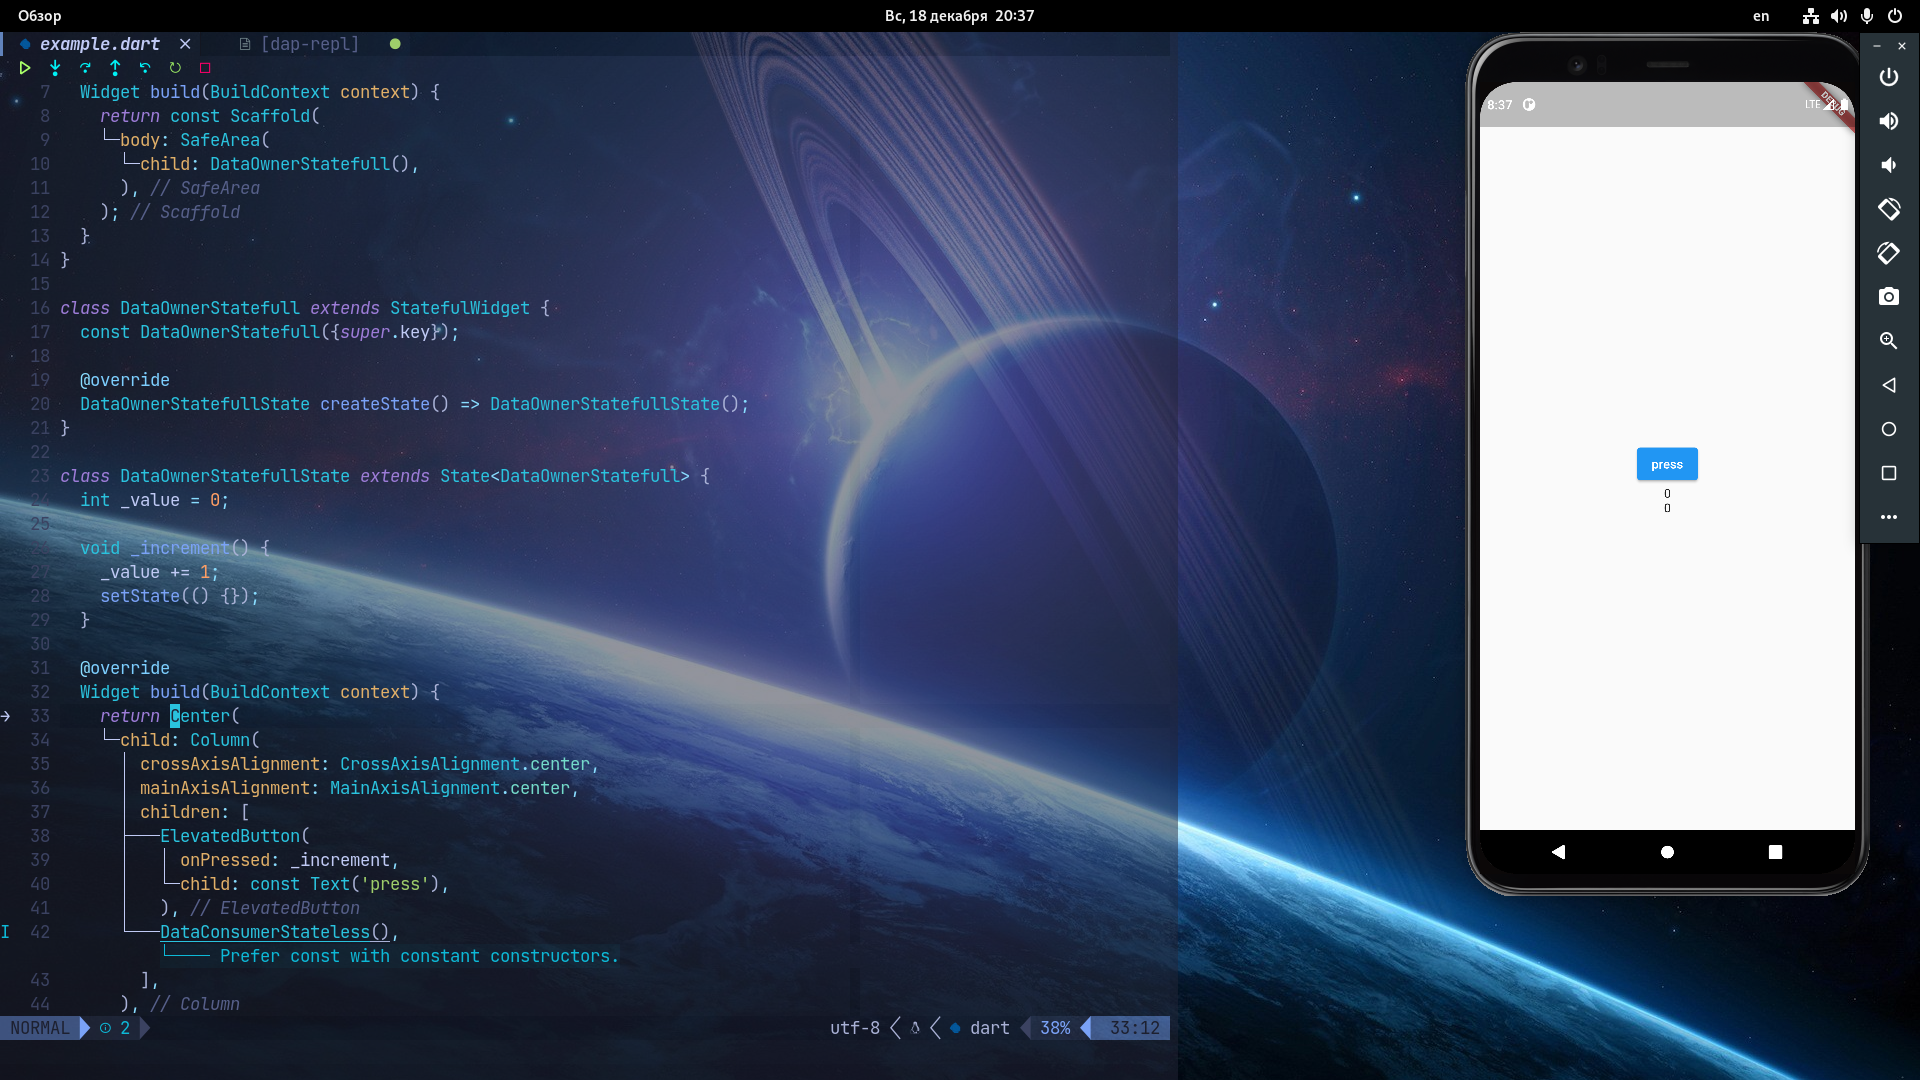Image resolution: width=1920 pixels, height=1080 pixels.
Task: Tap the Android home circle in navigation bar
Action: 1667,852
